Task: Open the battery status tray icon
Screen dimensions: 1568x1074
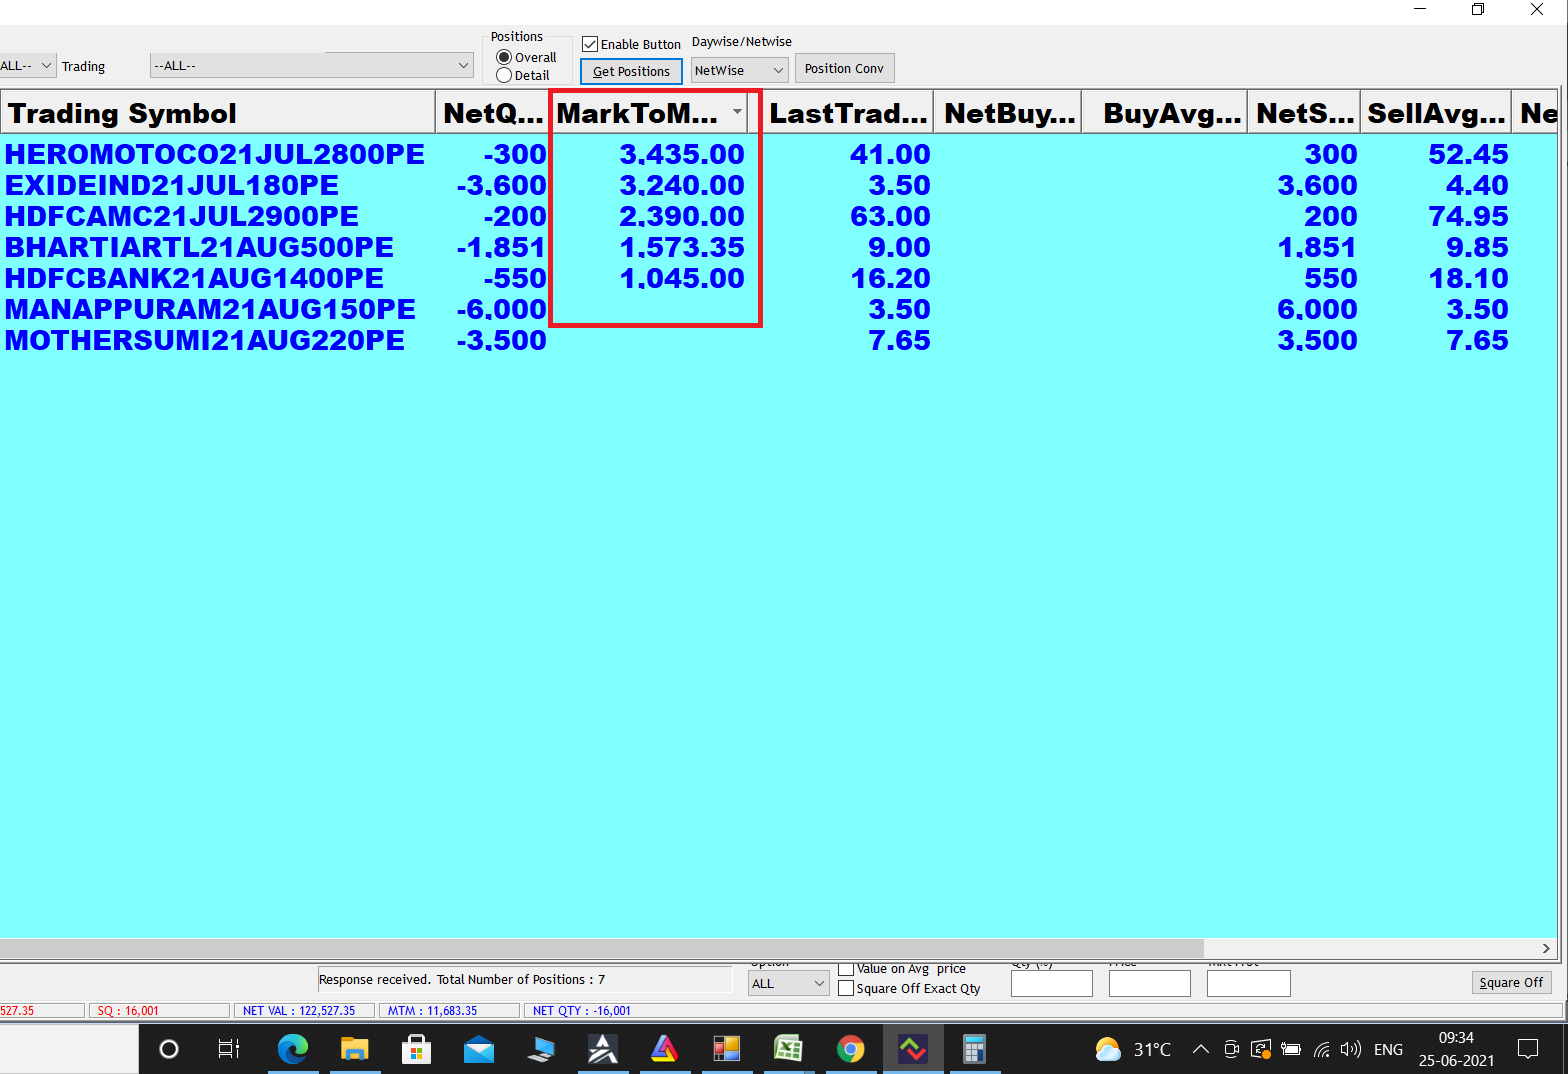Action: (1291, 1049)
